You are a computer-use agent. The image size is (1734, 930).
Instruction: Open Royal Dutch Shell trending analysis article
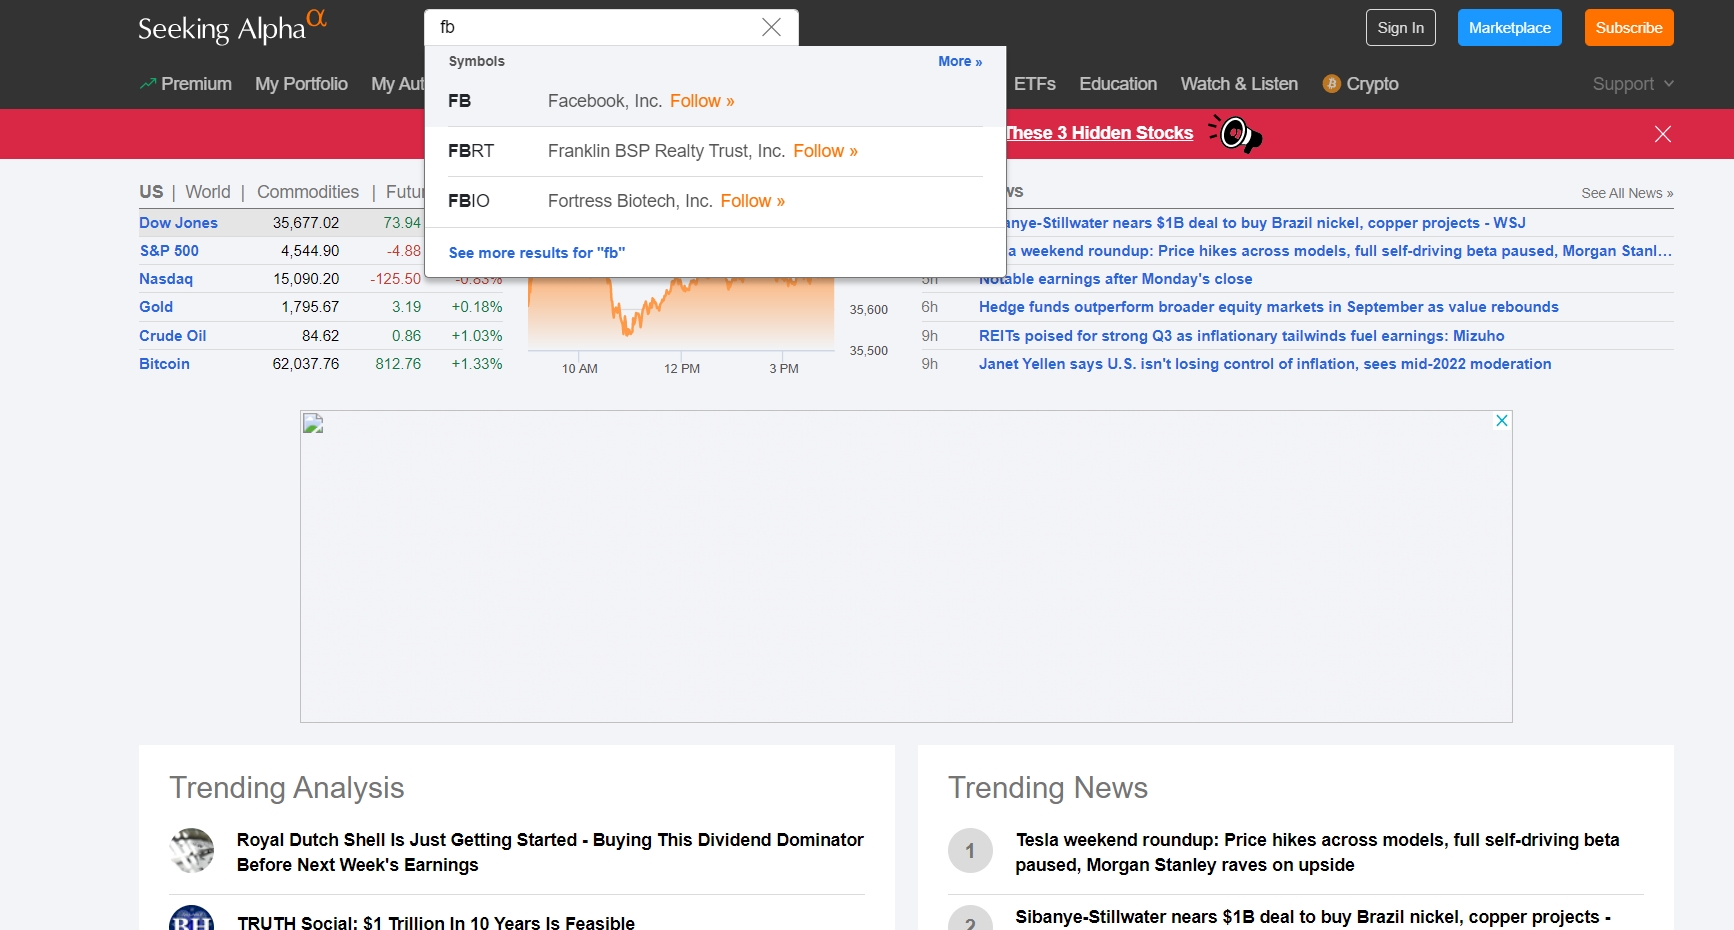550,852
